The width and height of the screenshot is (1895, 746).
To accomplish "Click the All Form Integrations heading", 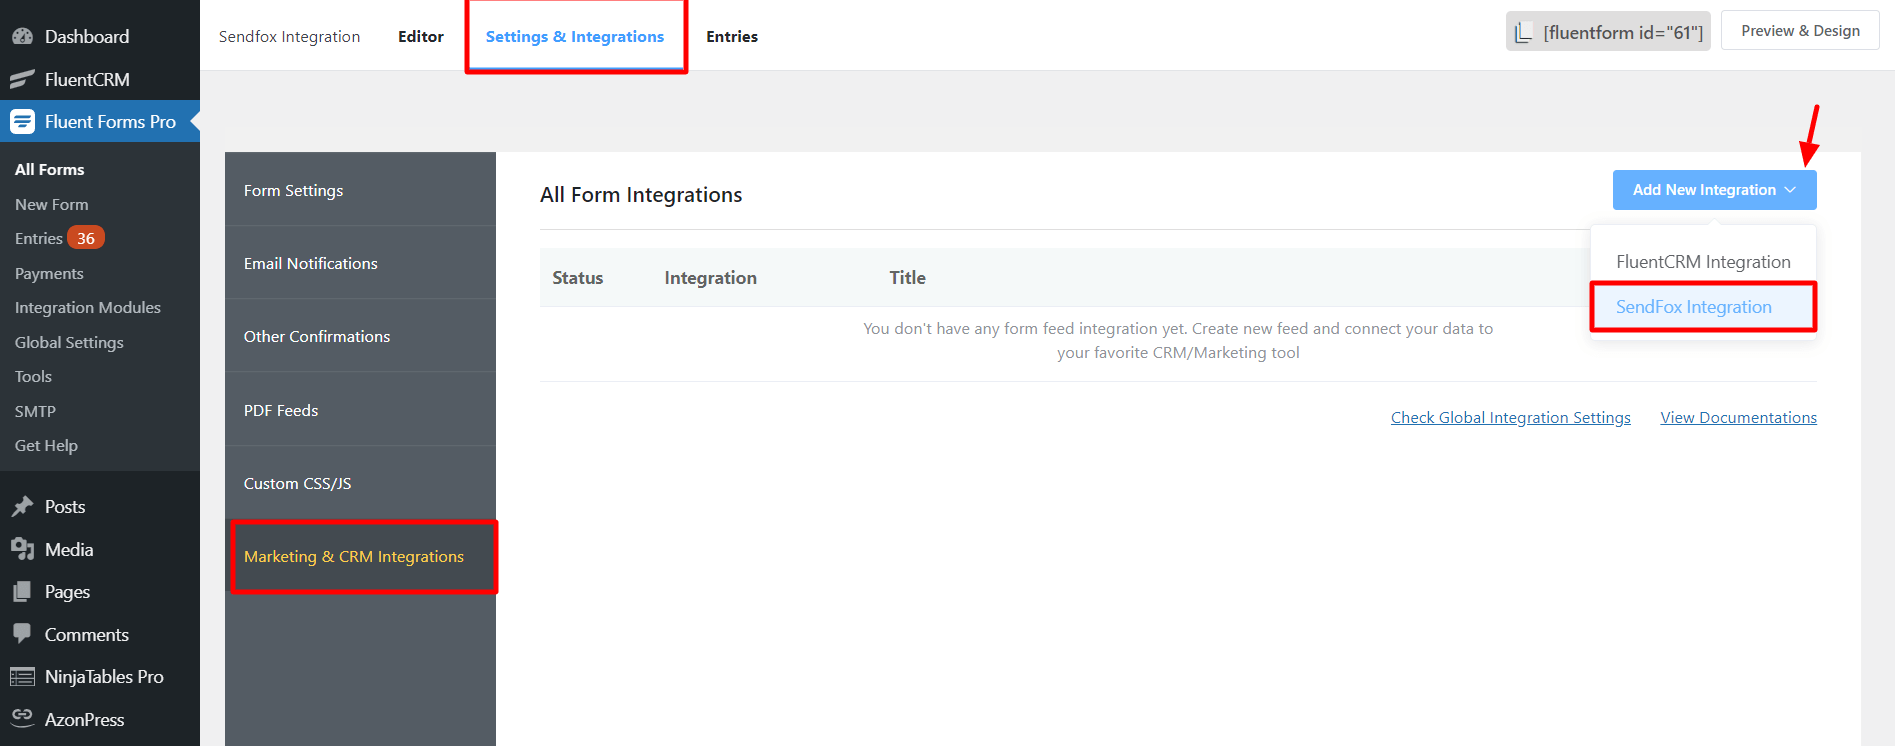I will pyautogui.click(x=641, y=194).
